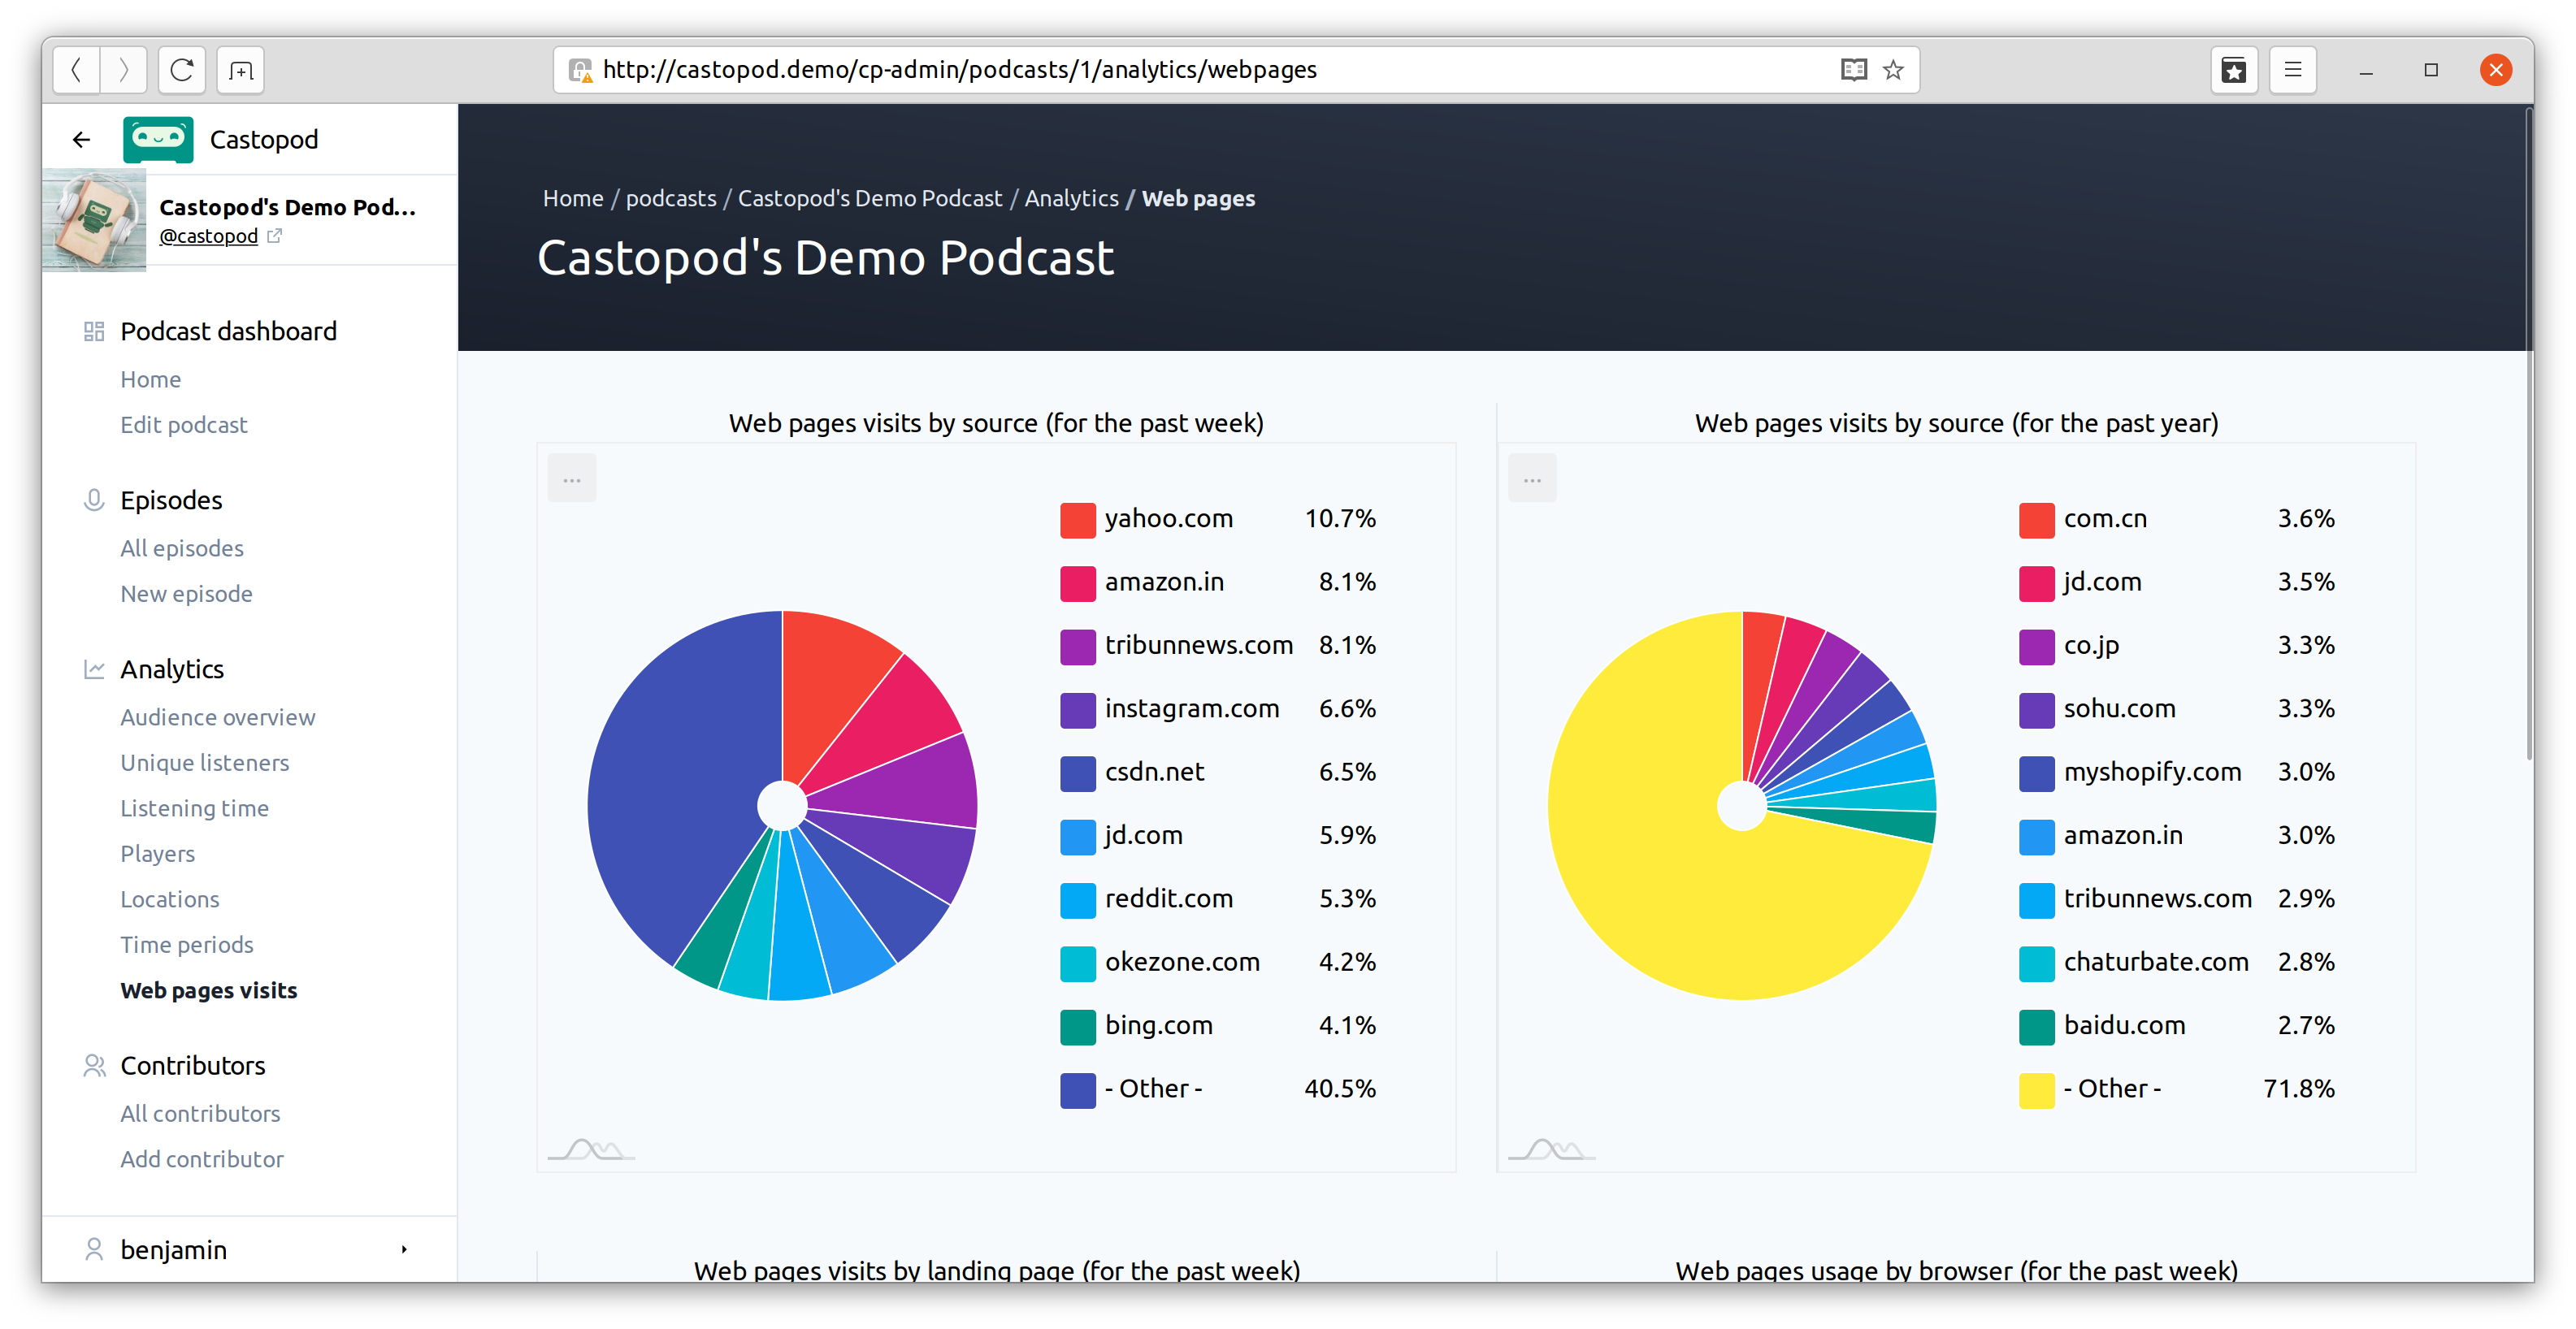This screenshot has height=1329, width=2576.
Task: Open the Unique listeners analytics page
Action: 203,763
